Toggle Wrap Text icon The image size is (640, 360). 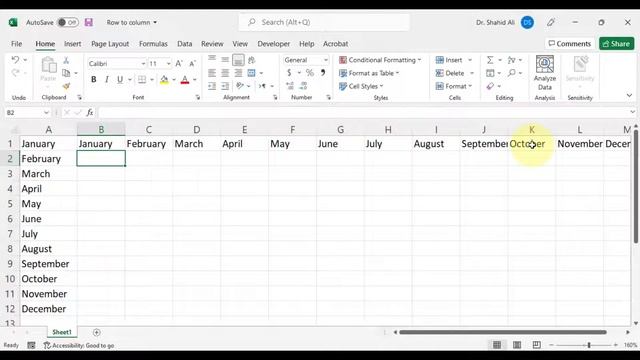click(x=251, y=60)
